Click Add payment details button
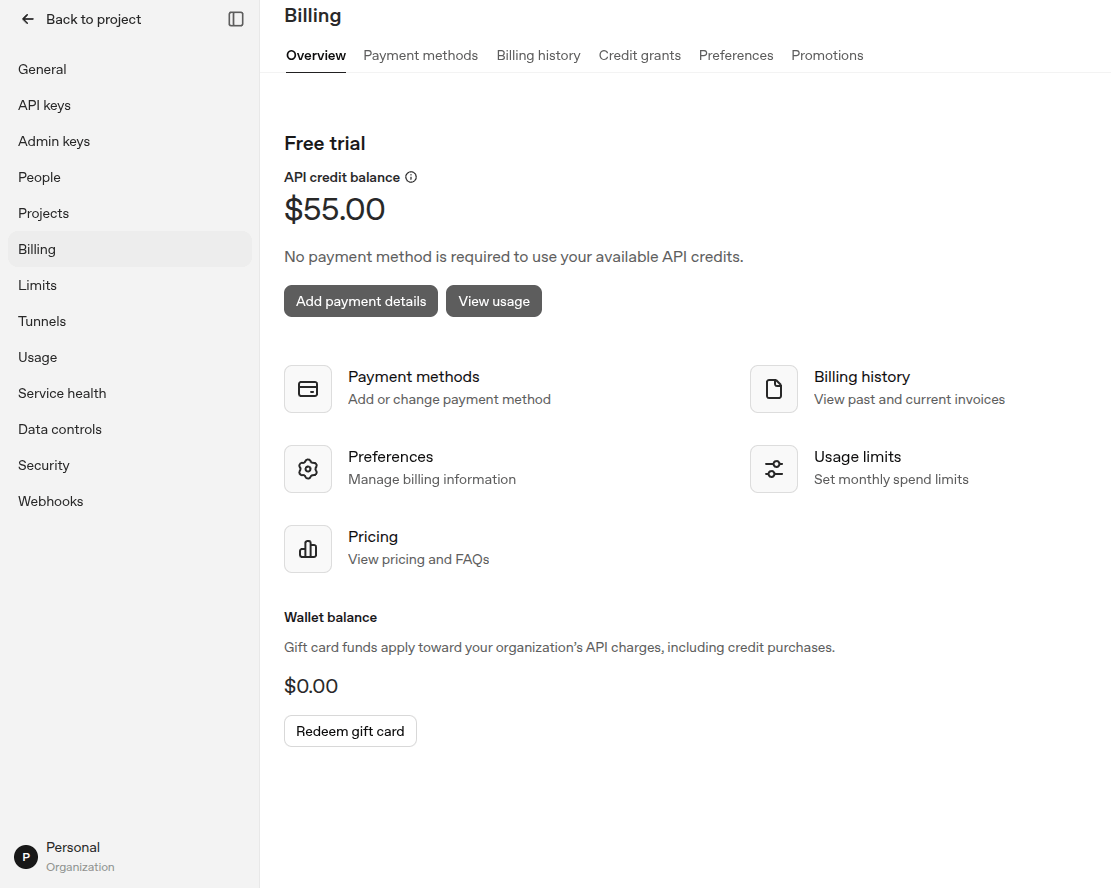Viewport: 1111px width, 888px height. pos(361,301)
